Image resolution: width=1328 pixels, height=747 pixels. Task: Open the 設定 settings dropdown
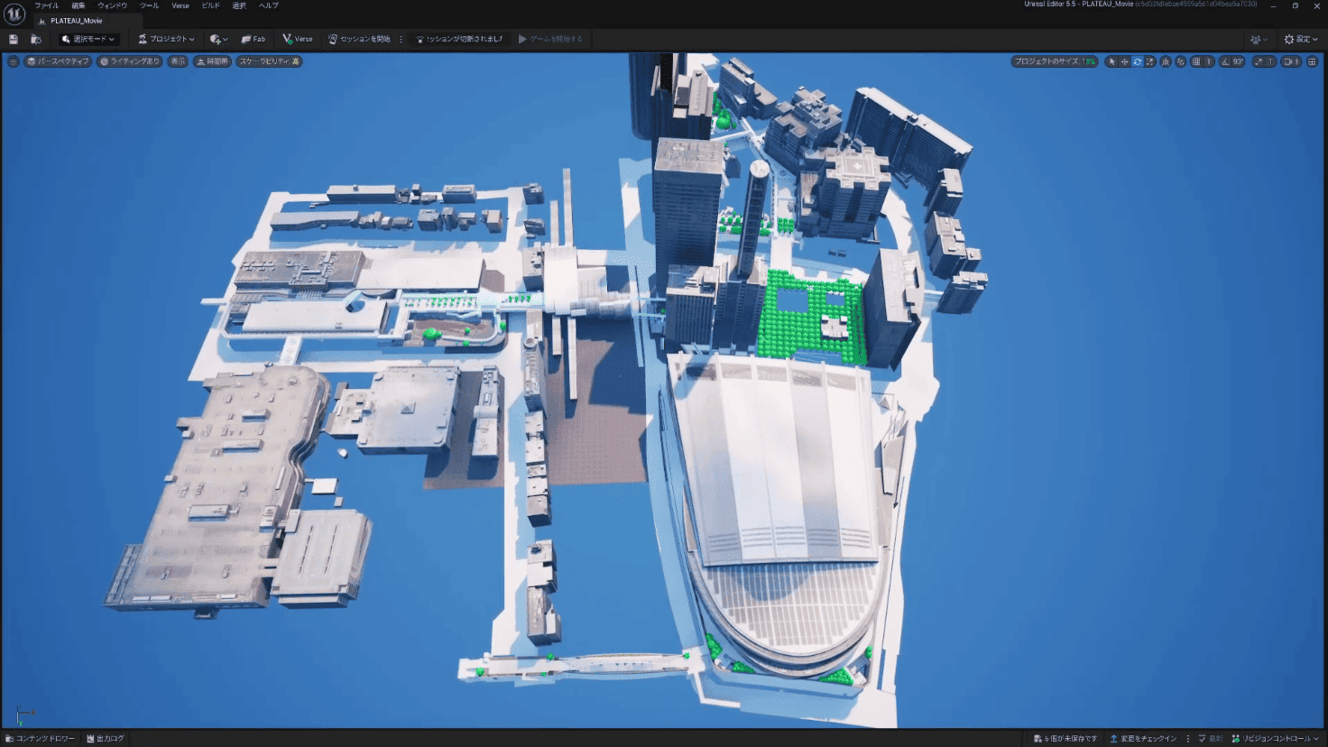tap(1301, 39)
